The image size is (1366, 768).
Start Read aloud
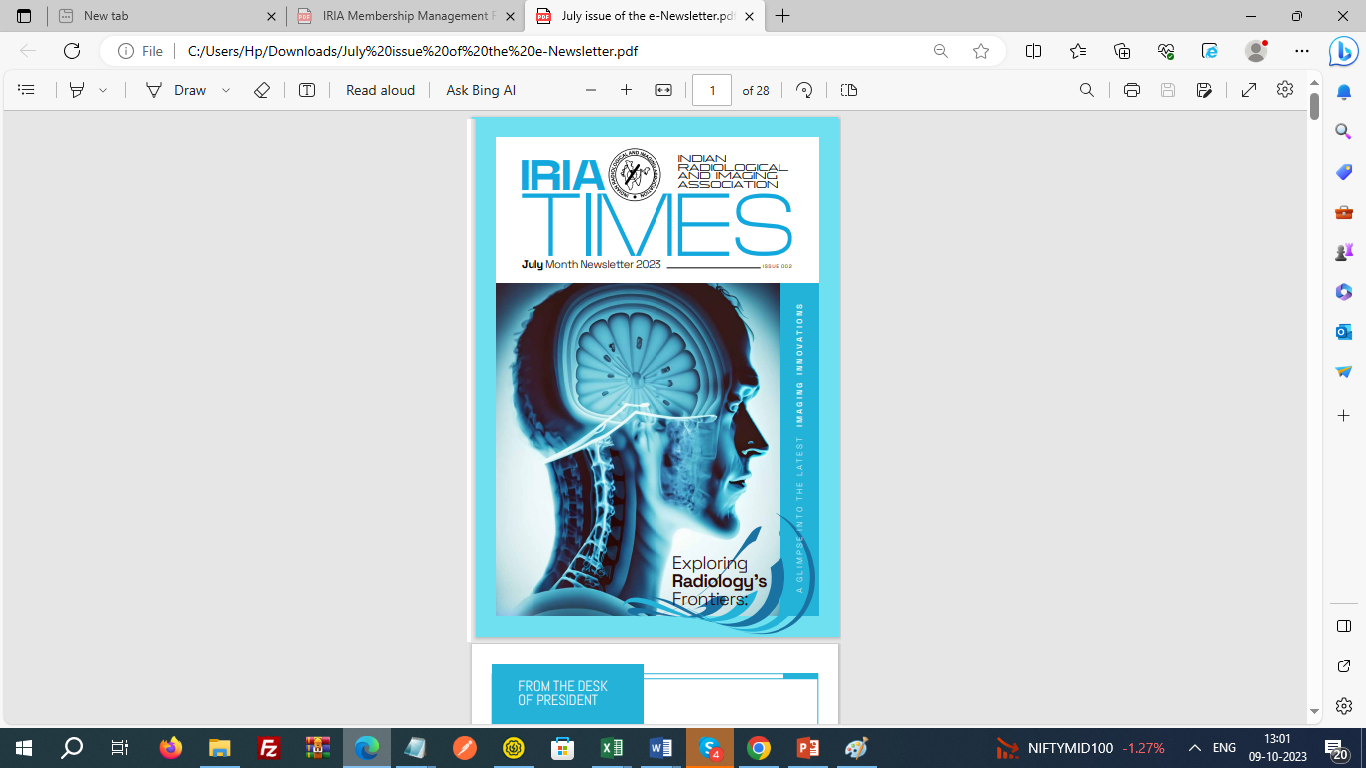point(380,90)
